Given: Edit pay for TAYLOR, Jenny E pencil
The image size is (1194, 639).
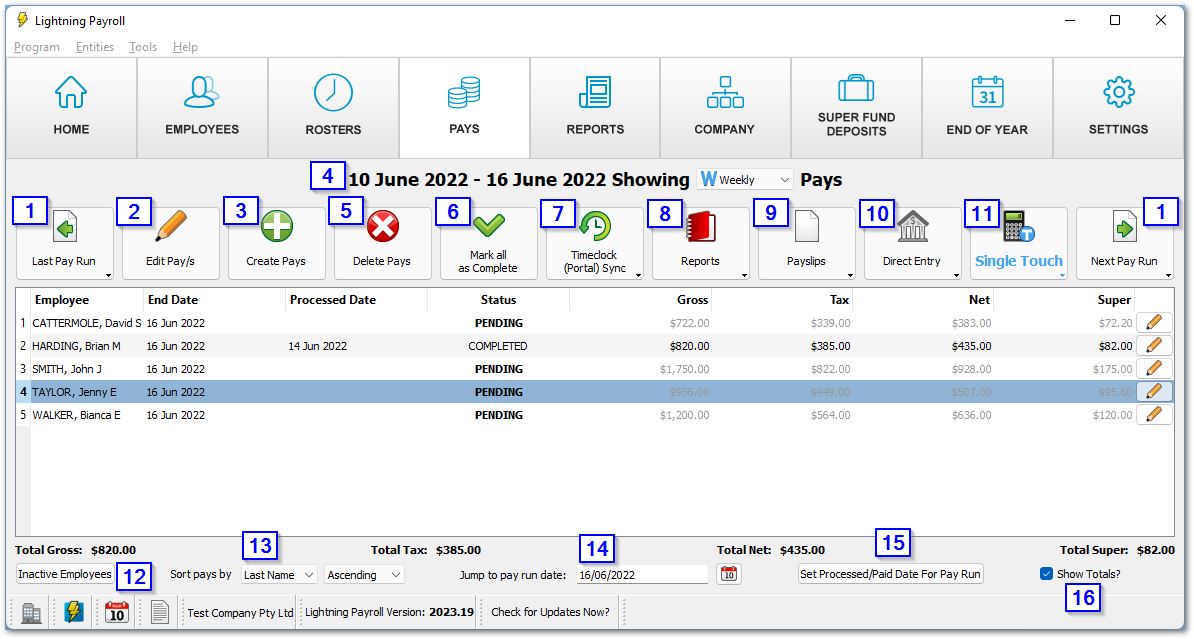Looking at the screenshot, I should tap(1154, 391).
